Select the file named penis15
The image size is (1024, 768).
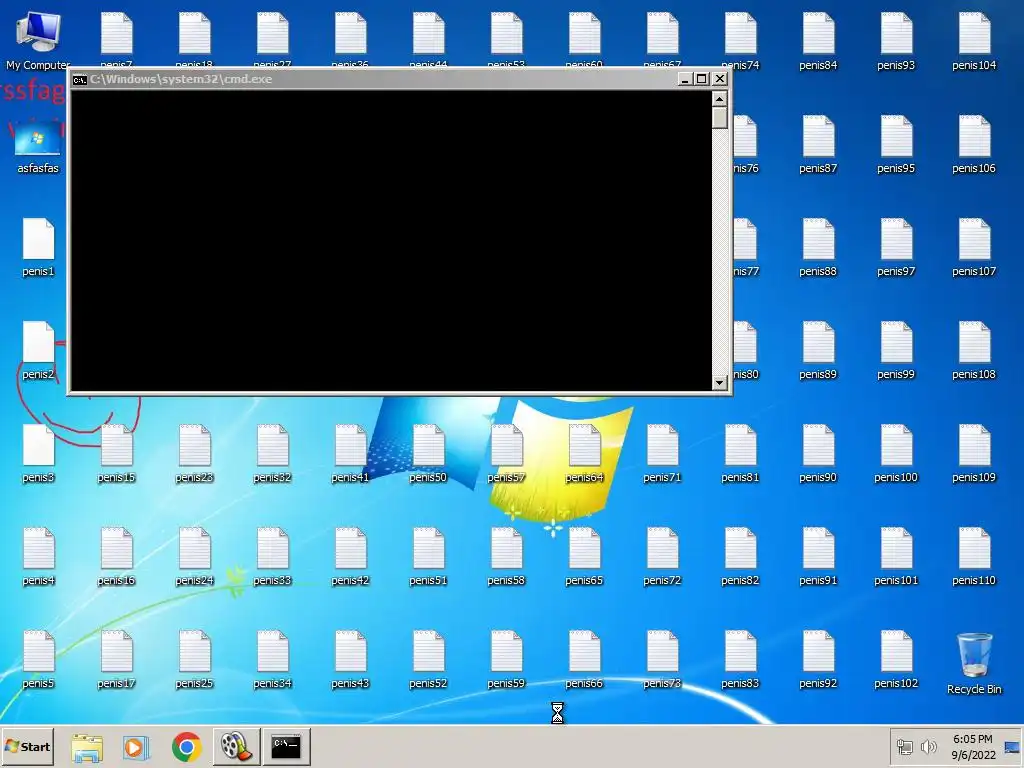116,455
